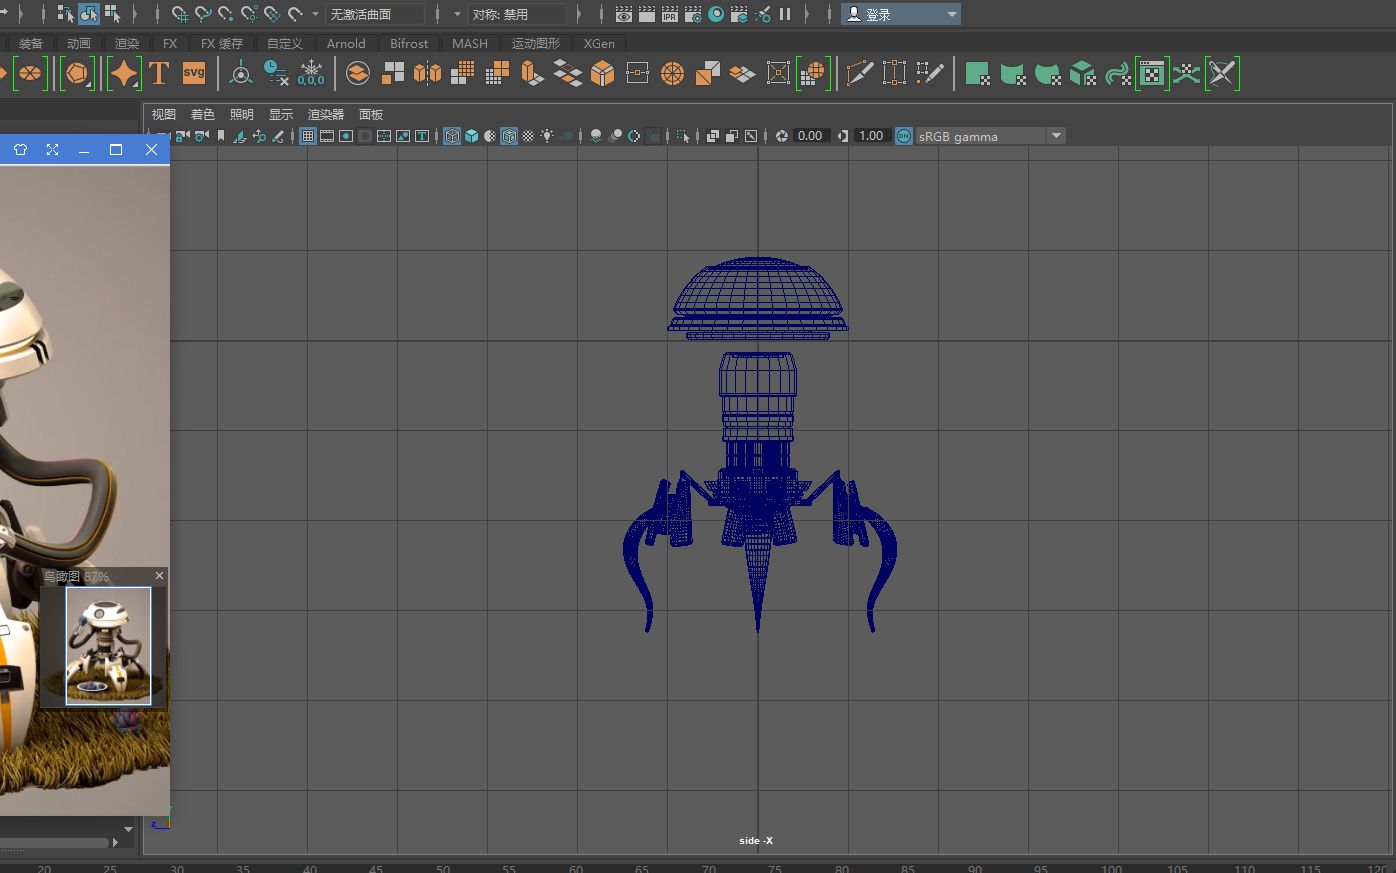The image size is (1396, 873).
Task: Click the IPR render toolbar icon
Action: [x=669, y=14]
